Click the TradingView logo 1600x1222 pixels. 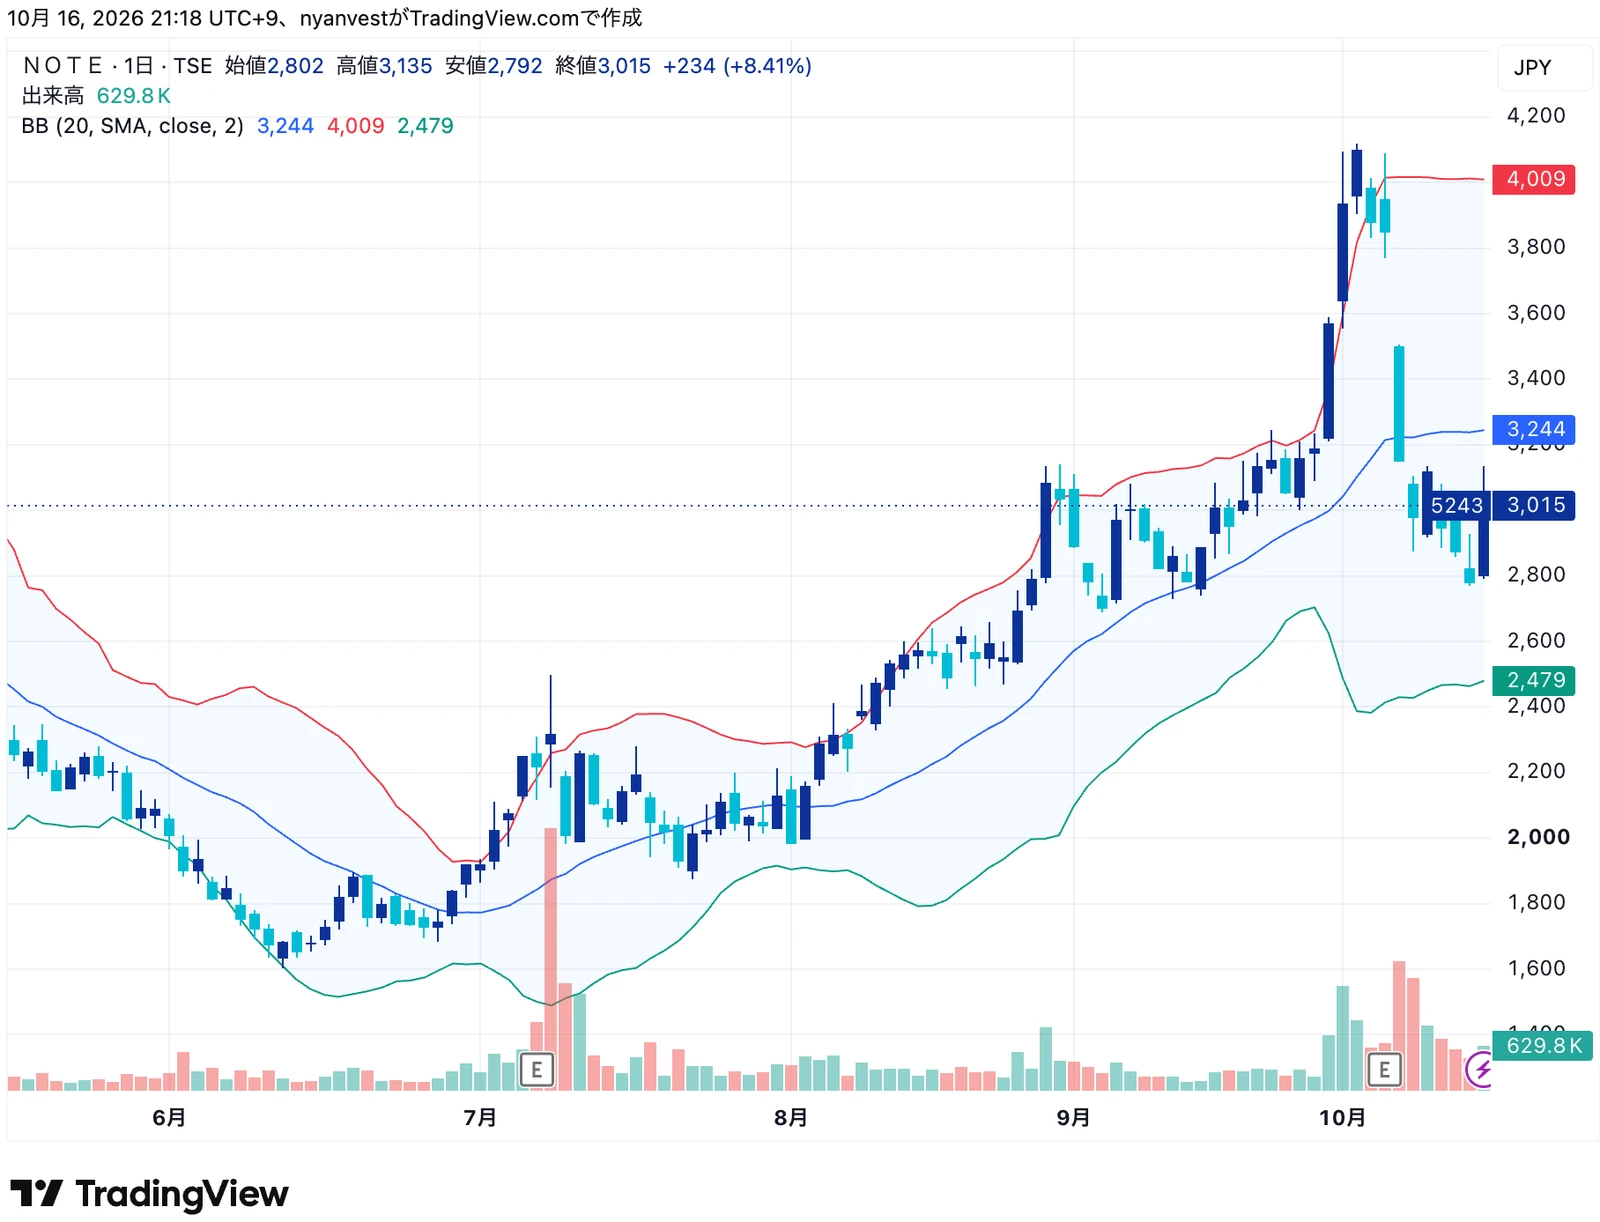(150, 1193)
